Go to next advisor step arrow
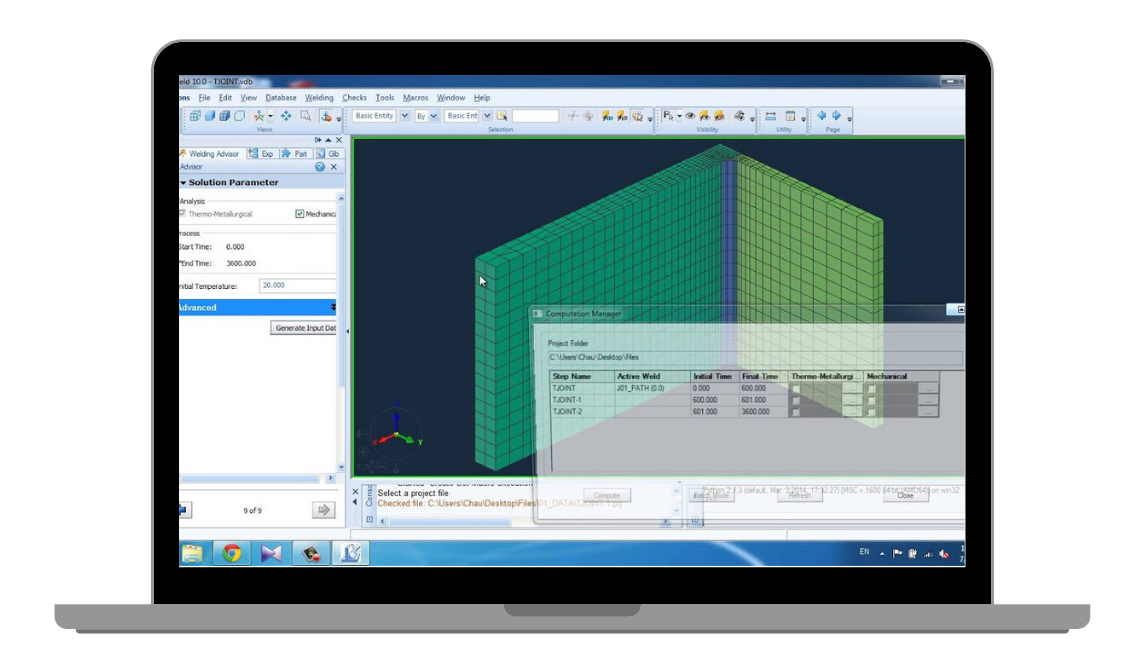Viewport: 1136px width, 660px height. [323, 510]
